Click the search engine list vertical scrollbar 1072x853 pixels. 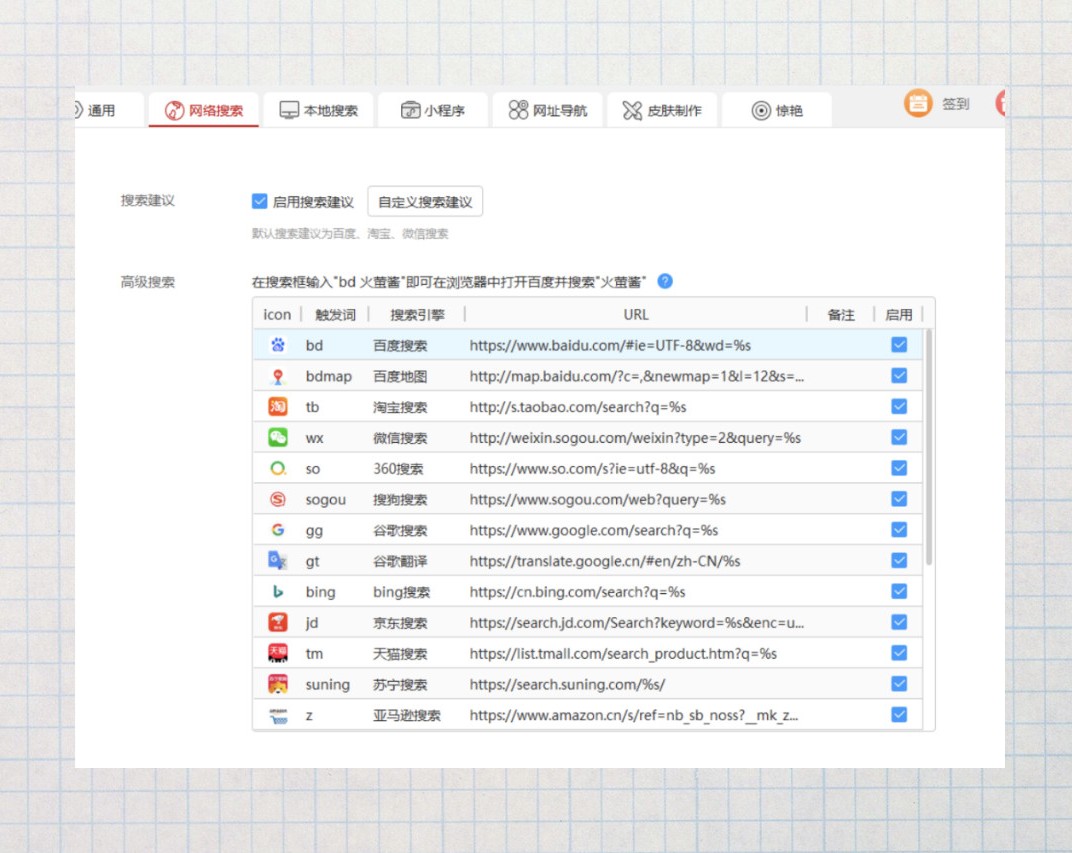tap(928, 450)
